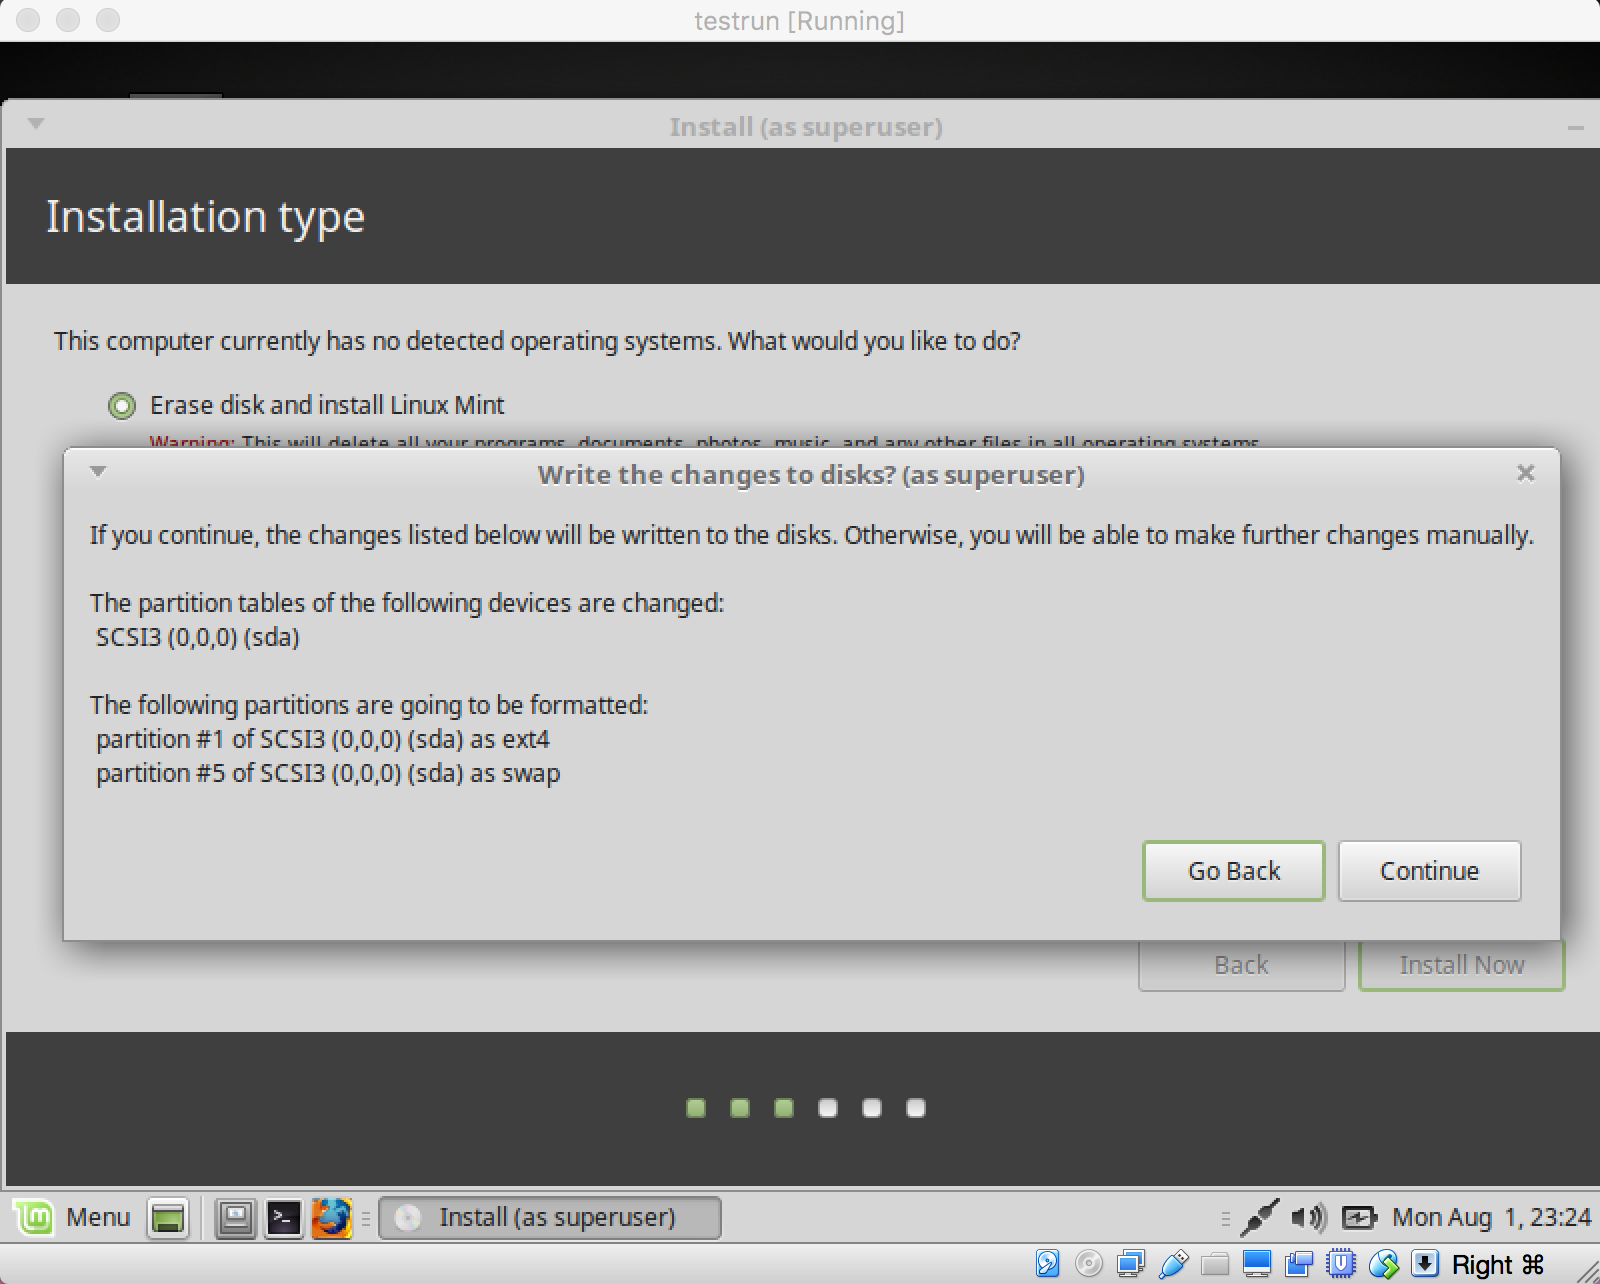
Task: Click the first green progress dot
Action: (696, 1108)
